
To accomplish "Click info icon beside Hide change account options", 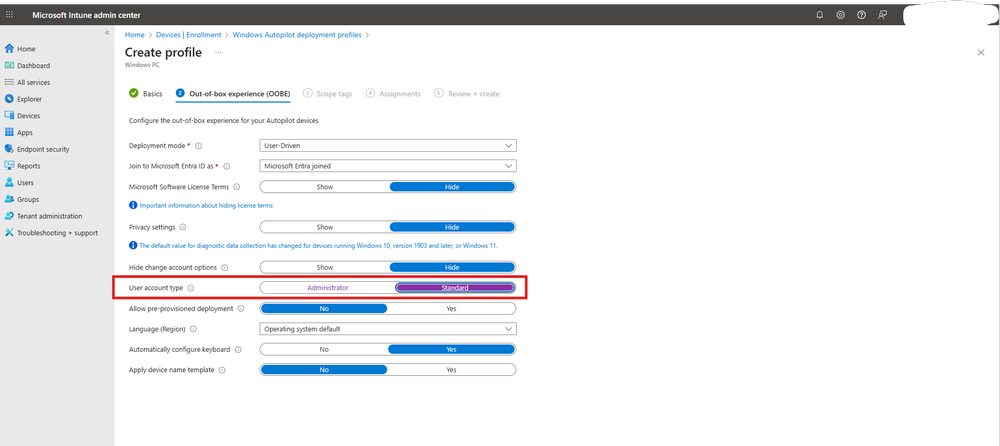I will tap(224, 268).
